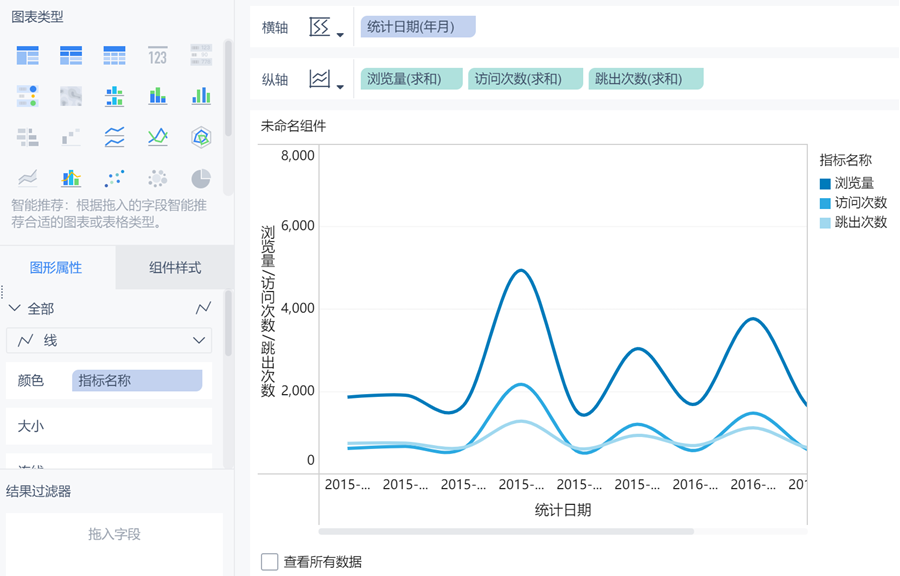Click the 跳出次数 legend color swatch

pos(825,223)
